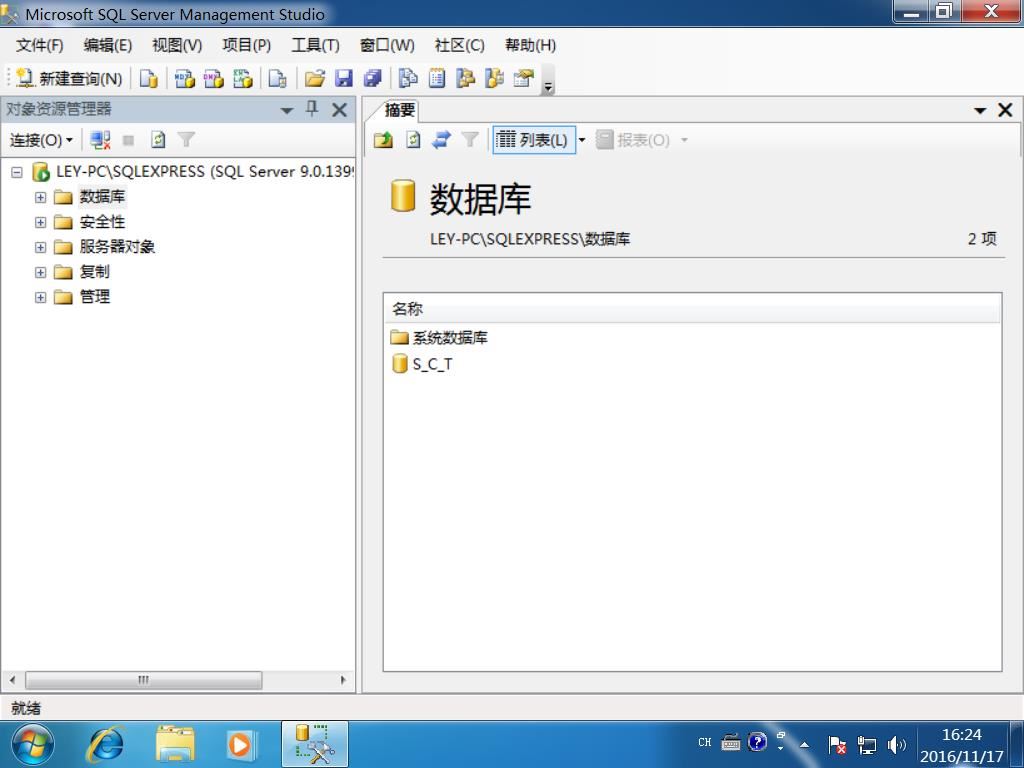Switch to the 摘要 tab
This screenshot has width=1024, height=768.
pos(399,110)
